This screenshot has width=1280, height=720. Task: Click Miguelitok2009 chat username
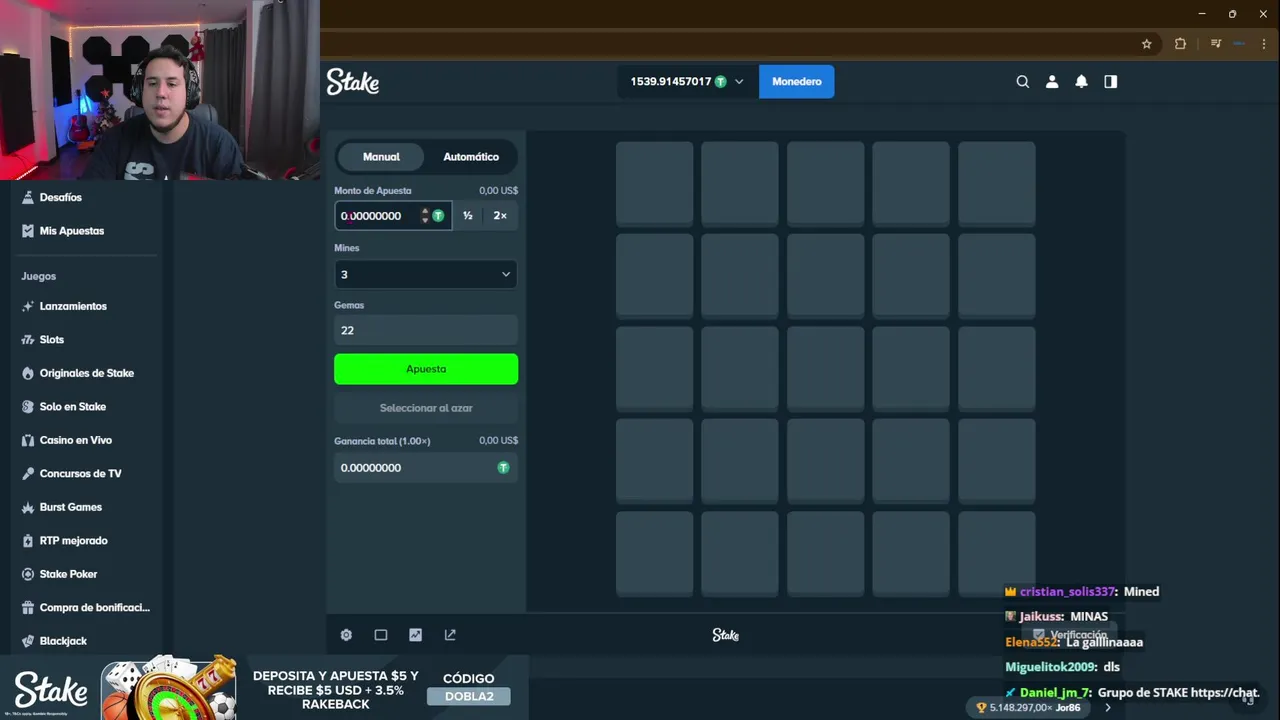click(x=1051, y=667)
